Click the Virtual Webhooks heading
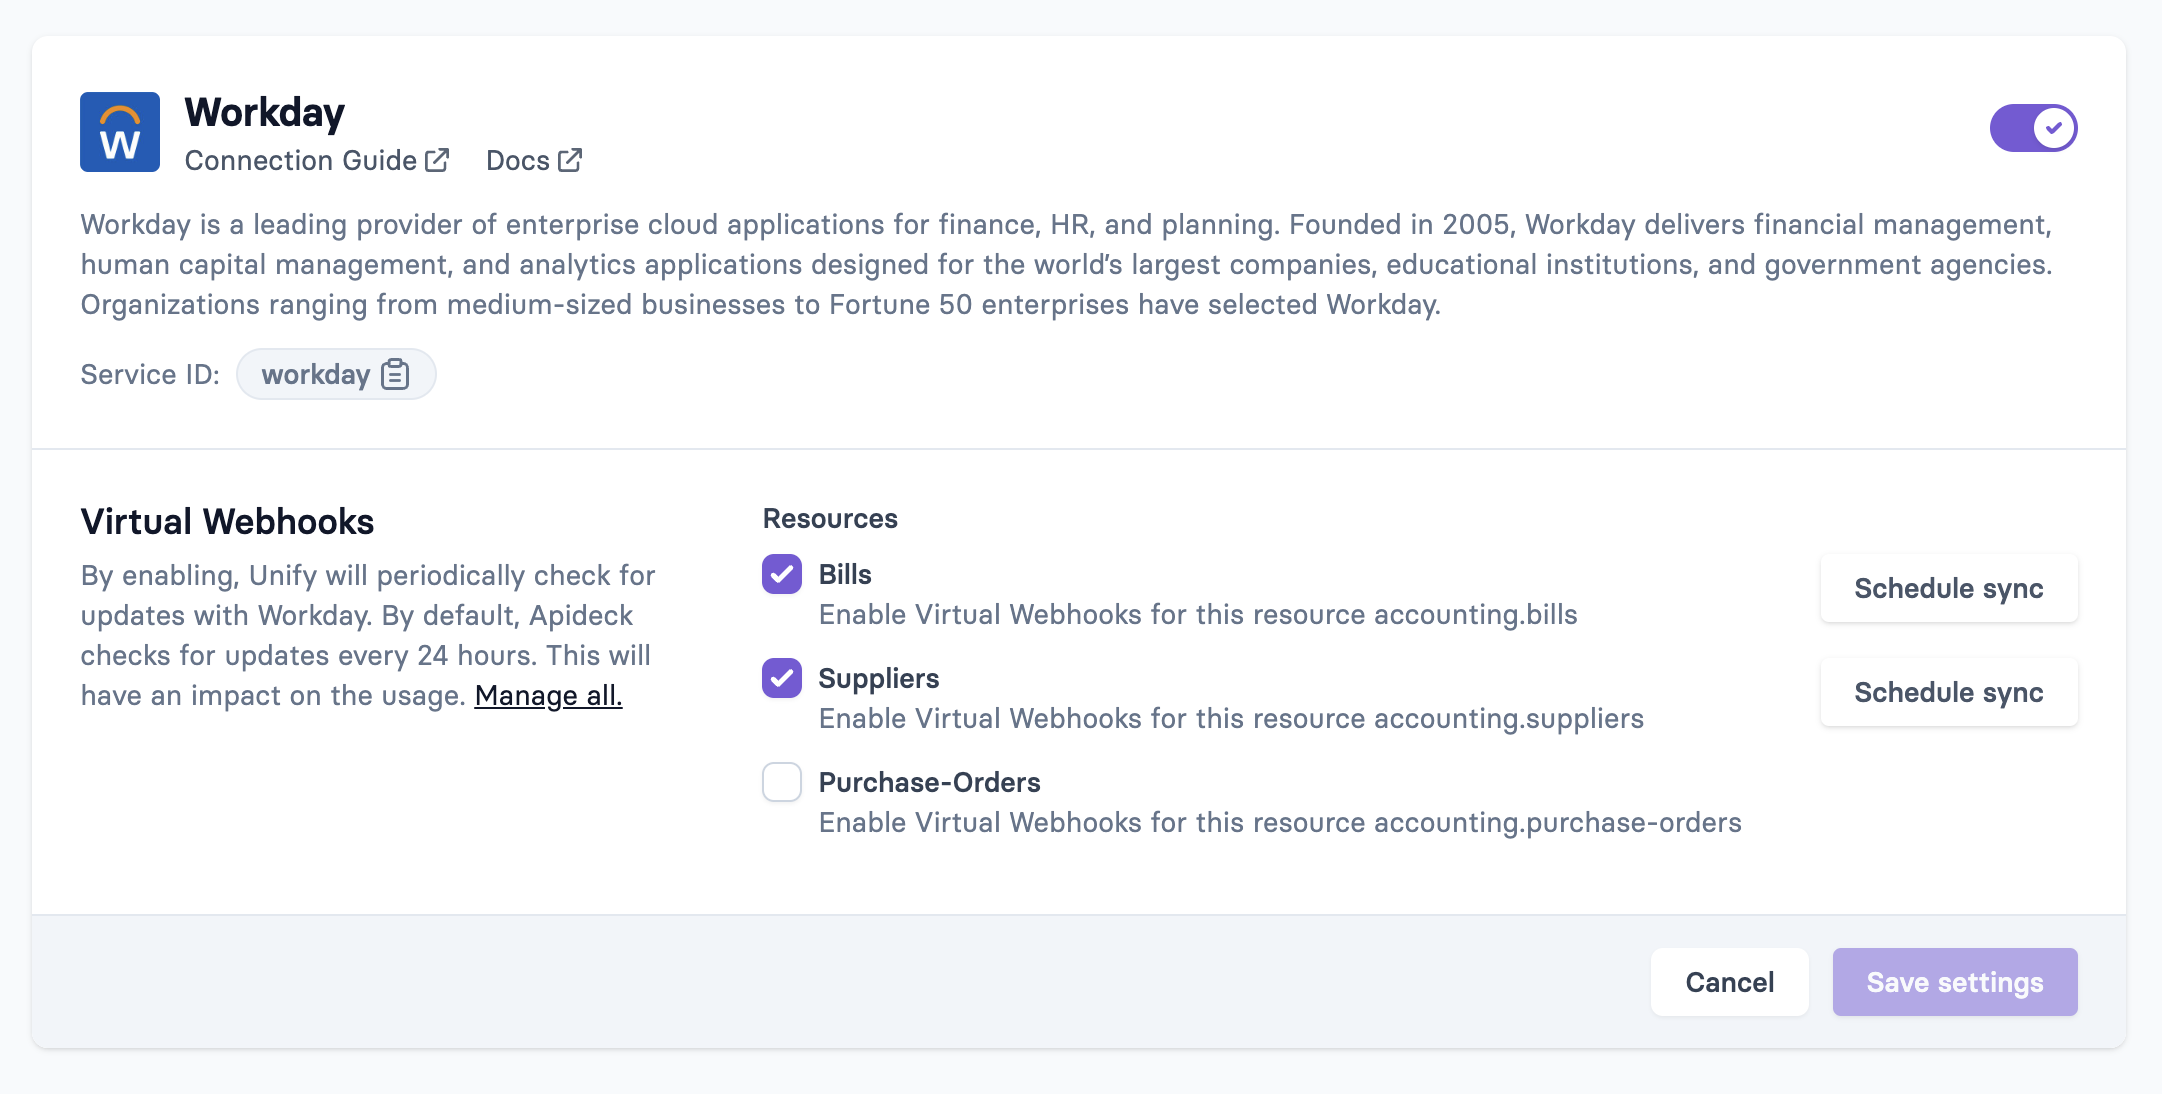The image size is (2162, 1094). pos(227,522)
